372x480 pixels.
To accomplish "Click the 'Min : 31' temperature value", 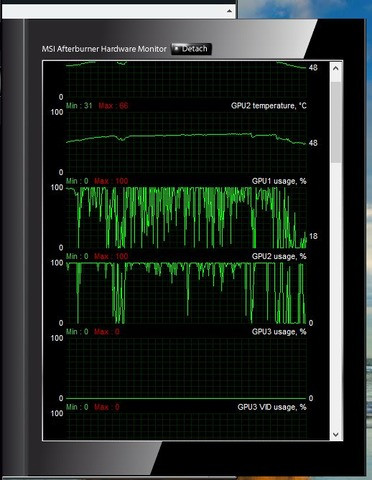I will [79, 106].
